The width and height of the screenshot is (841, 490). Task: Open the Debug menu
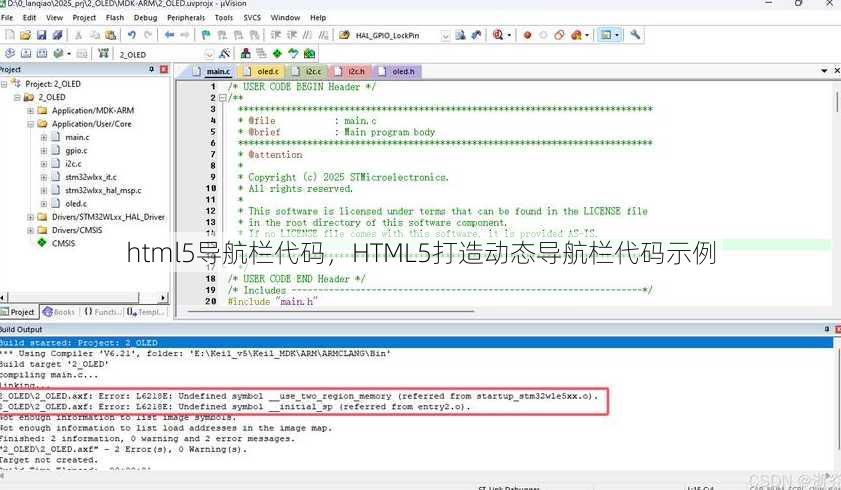pyautogui.click(x=145, y=18)
